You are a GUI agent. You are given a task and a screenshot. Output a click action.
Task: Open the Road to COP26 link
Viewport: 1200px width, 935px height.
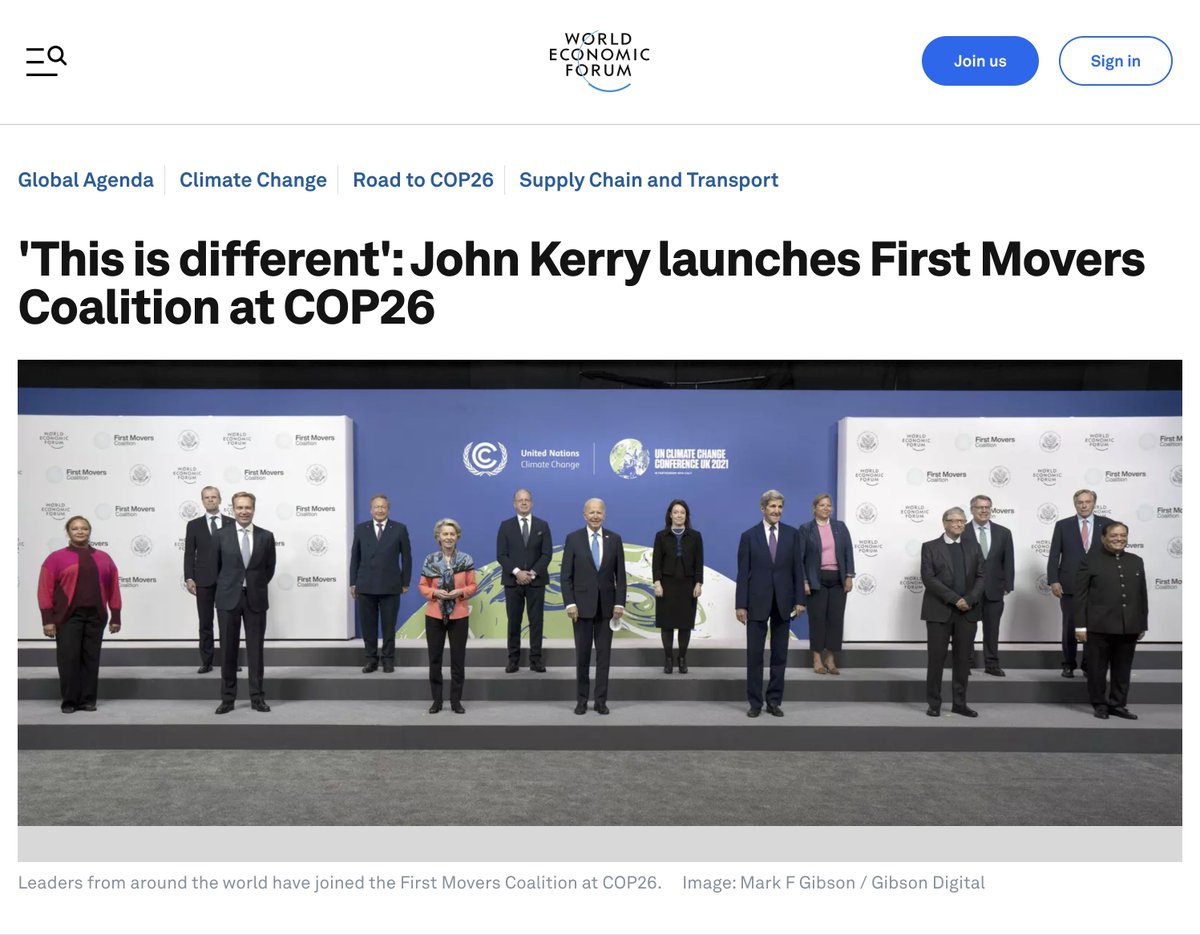pos(423,180)
